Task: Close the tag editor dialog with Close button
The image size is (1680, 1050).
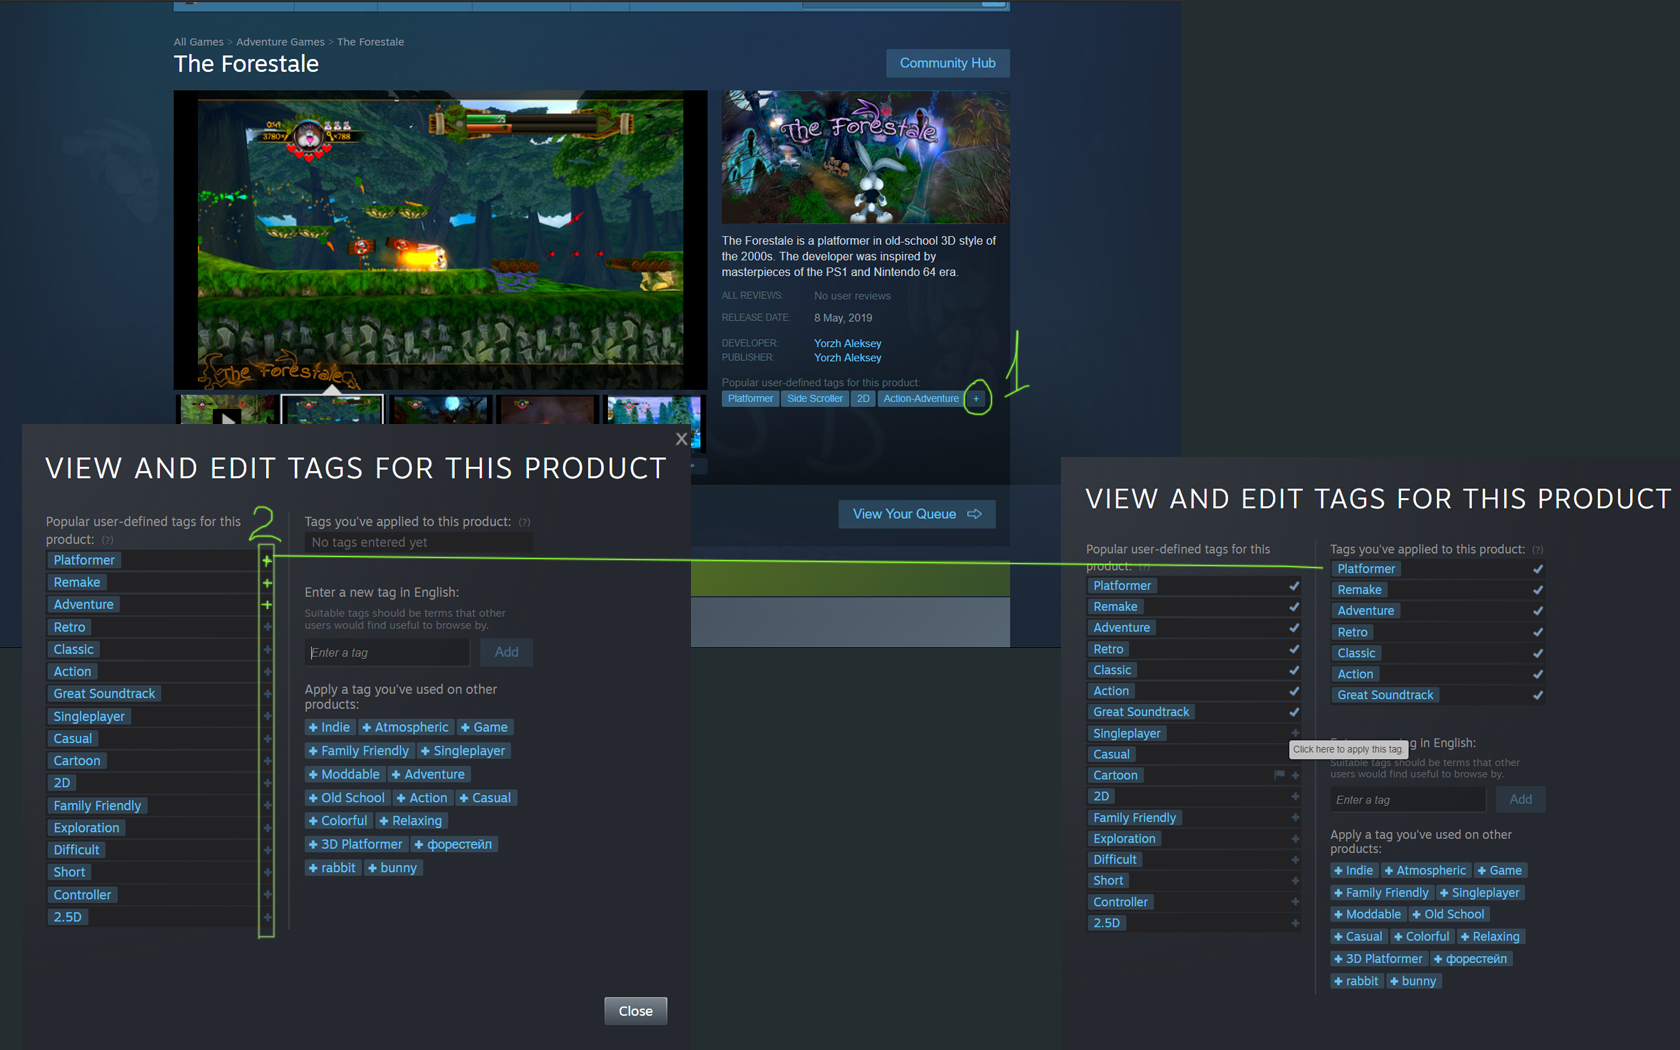Action: [635, 1011]
